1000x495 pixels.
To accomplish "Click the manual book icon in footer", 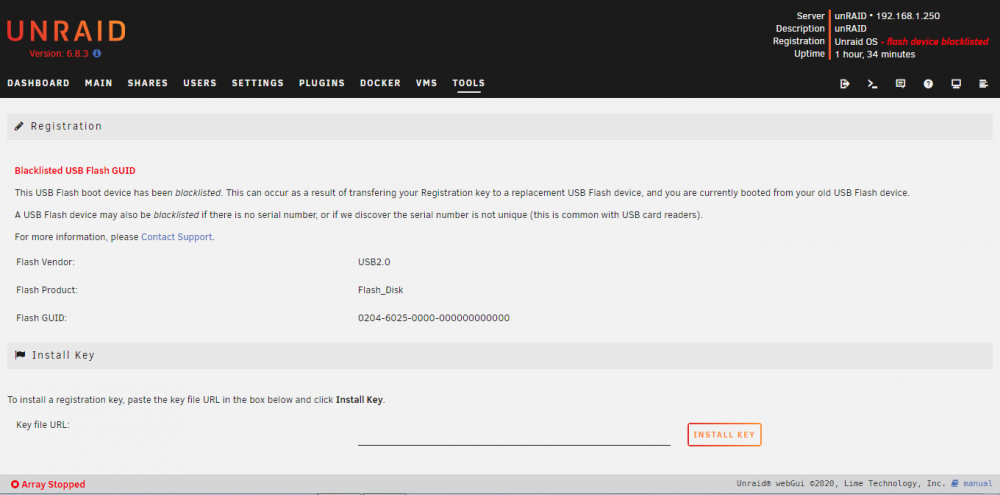I will click(955, 484).
